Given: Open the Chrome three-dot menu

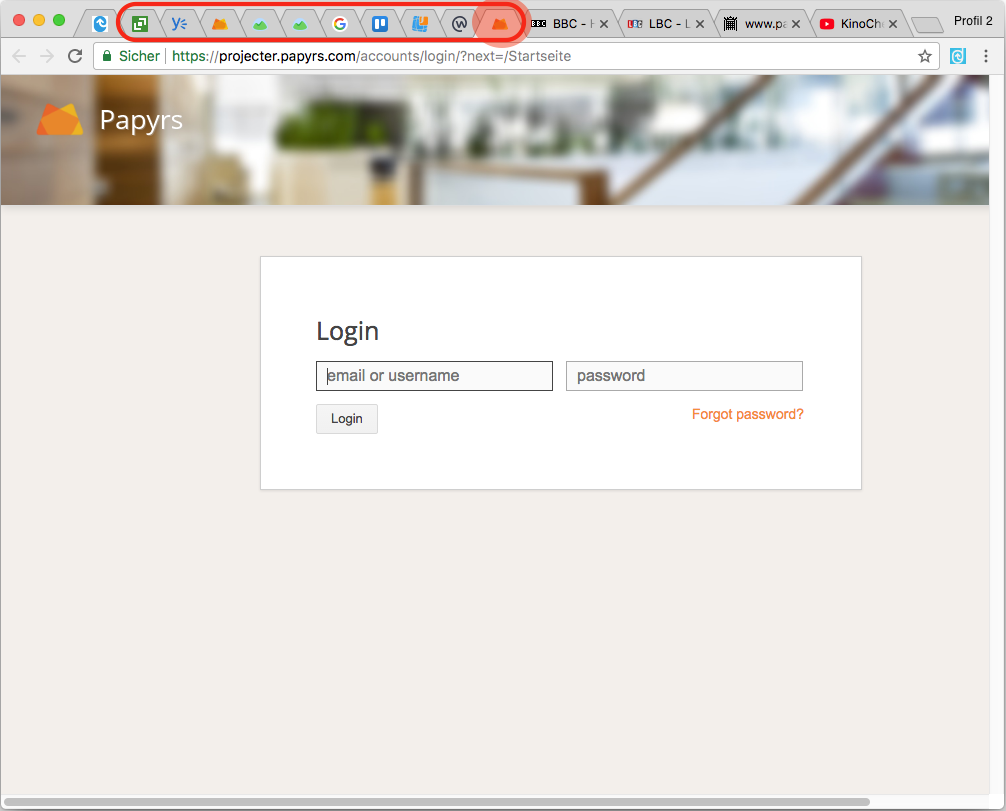Looking at the screenshot, I should (x=986, y=56).
